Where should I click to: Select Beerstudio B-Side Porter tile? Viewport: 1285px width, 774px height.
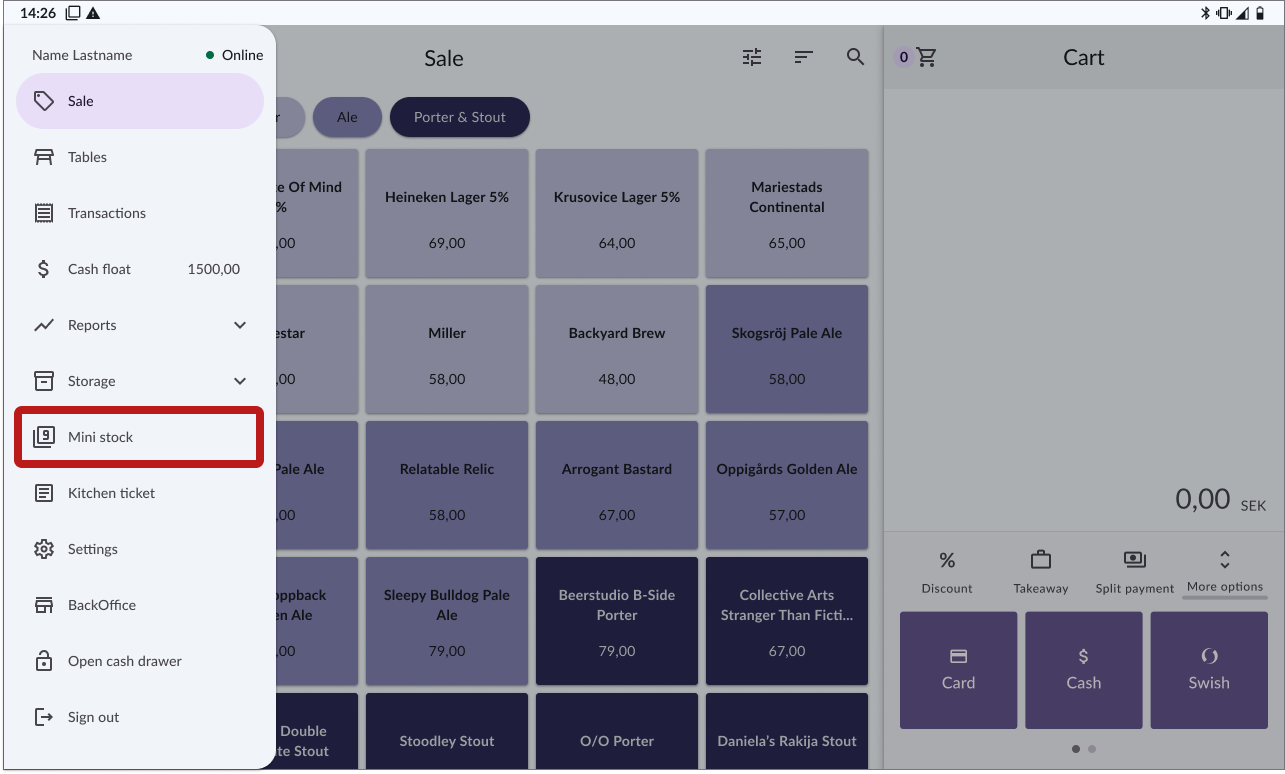(x=617, y=622)
